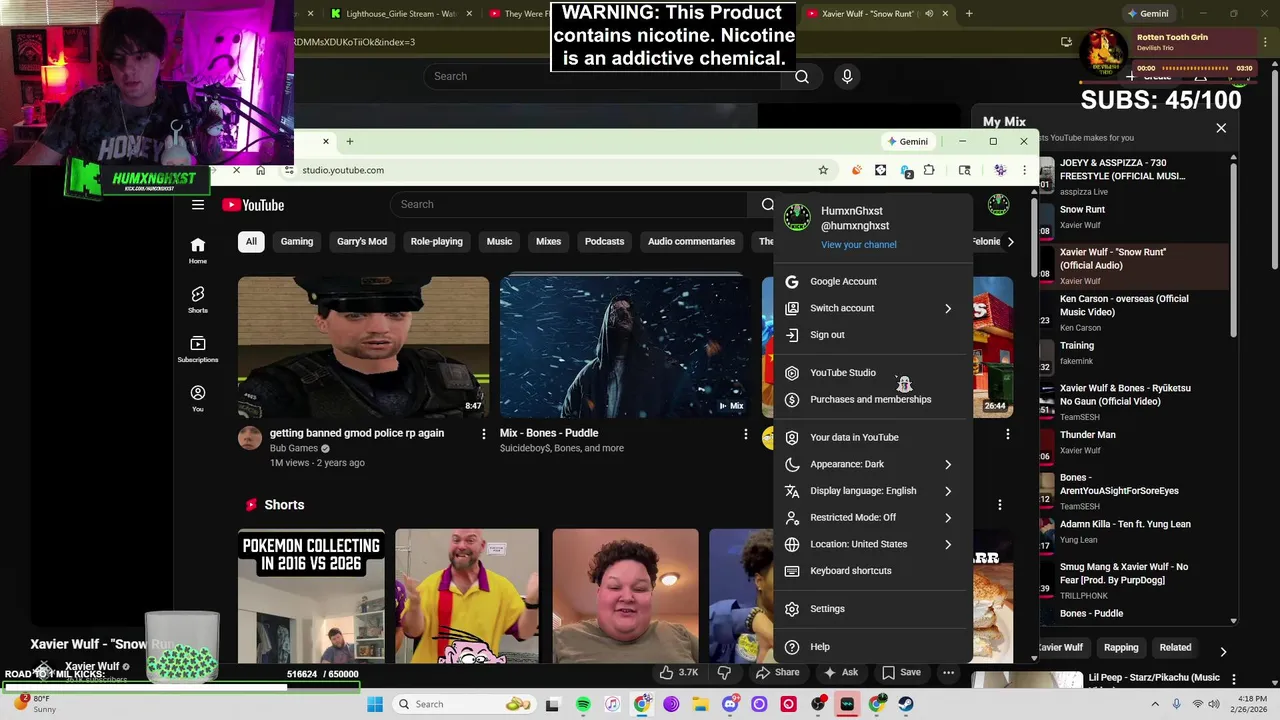Click the Ask button under video
The image size is (1280, 720).
tap(840, 673)
